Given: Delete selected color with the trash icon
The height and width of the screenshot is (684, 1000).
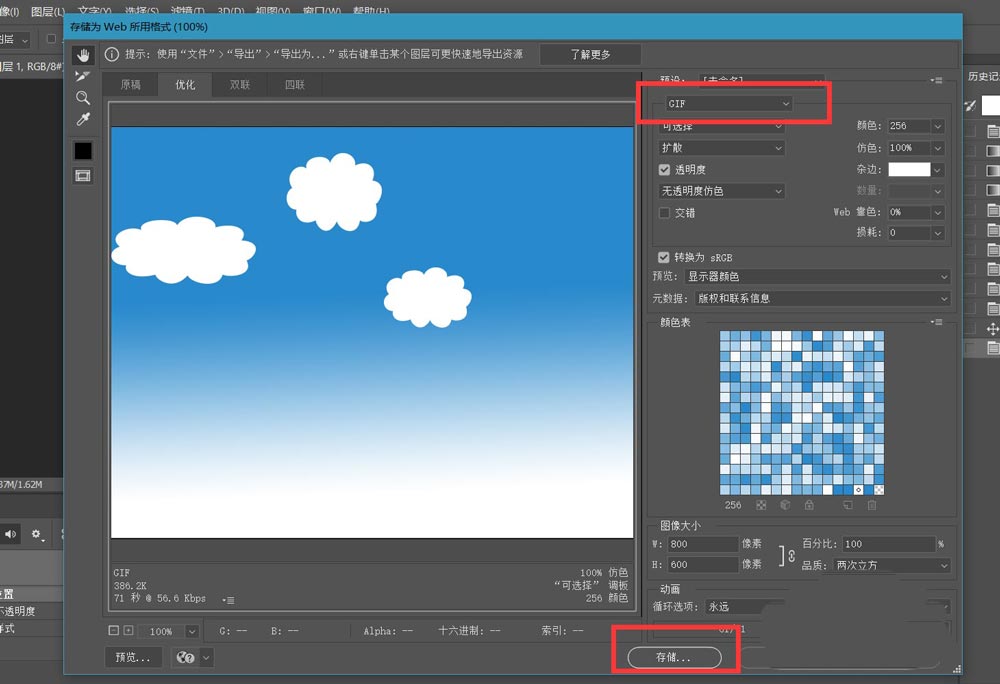Looking at the screenshot, I should click(x=872, y=505).
